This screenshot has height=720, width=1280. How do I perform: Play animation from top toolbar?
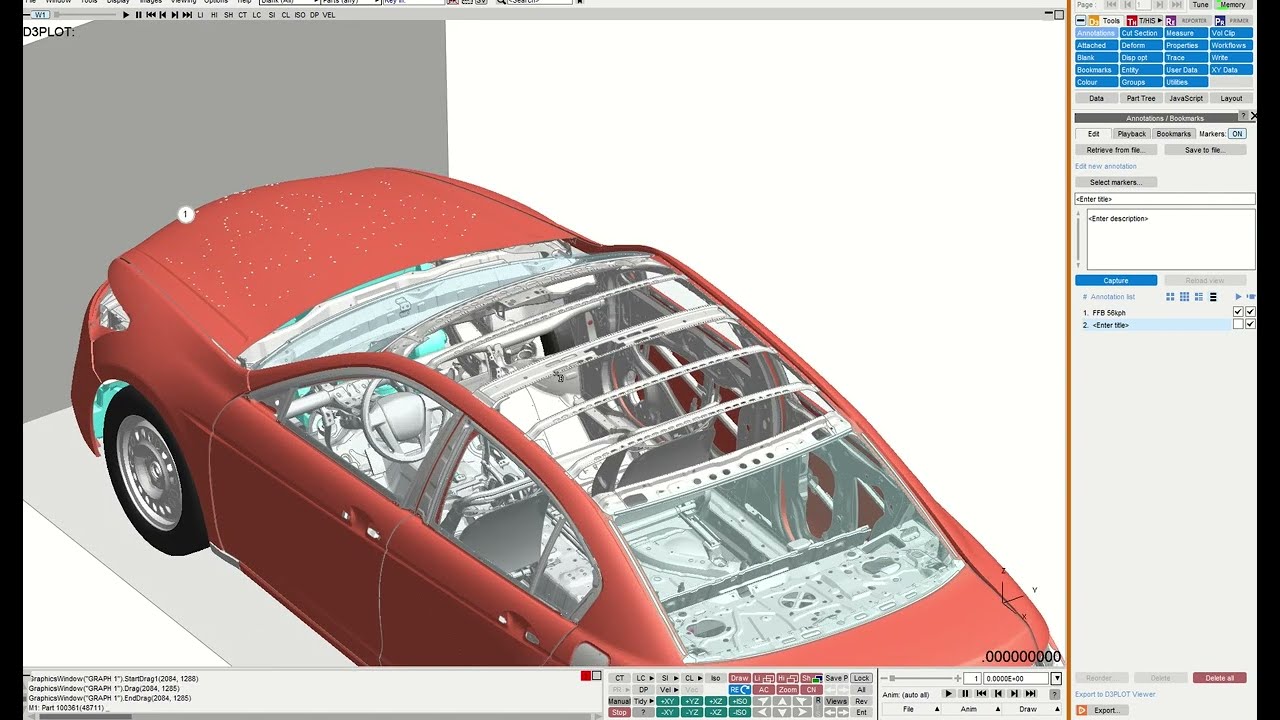coord(126,15)
